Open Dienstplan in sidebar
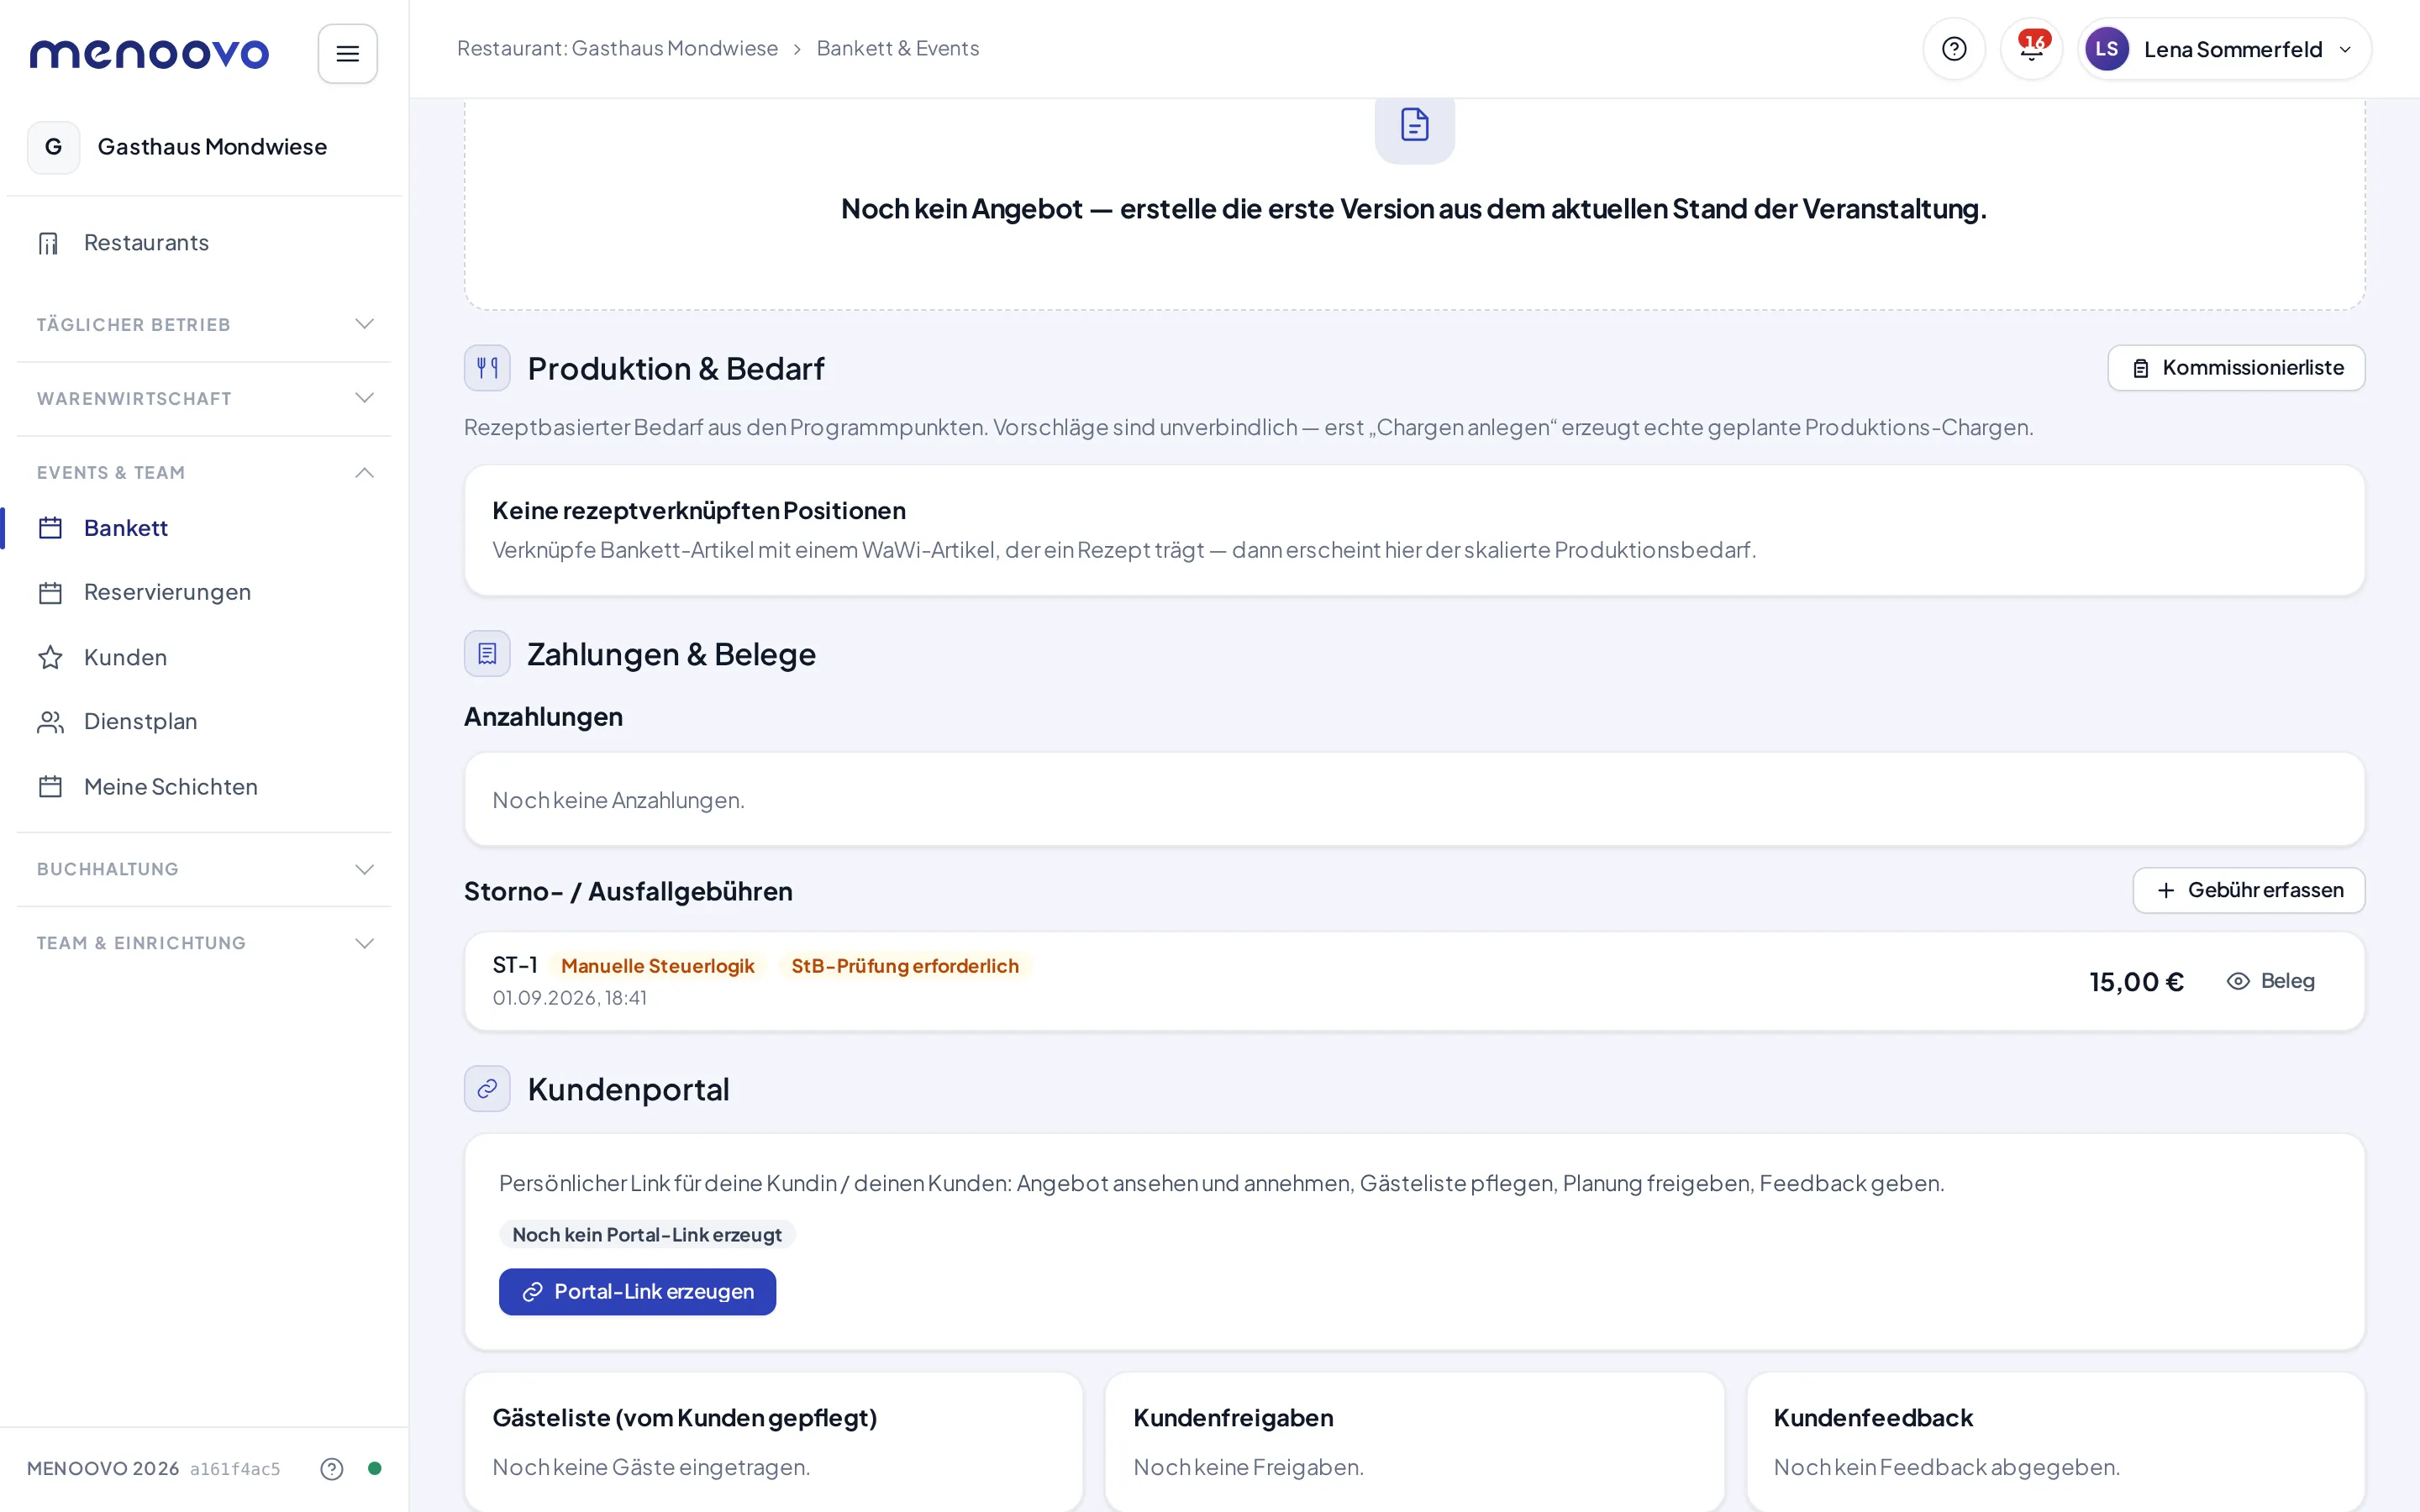The height and width of the screenshot is (1512, 2420). click(x=204, y=722)
